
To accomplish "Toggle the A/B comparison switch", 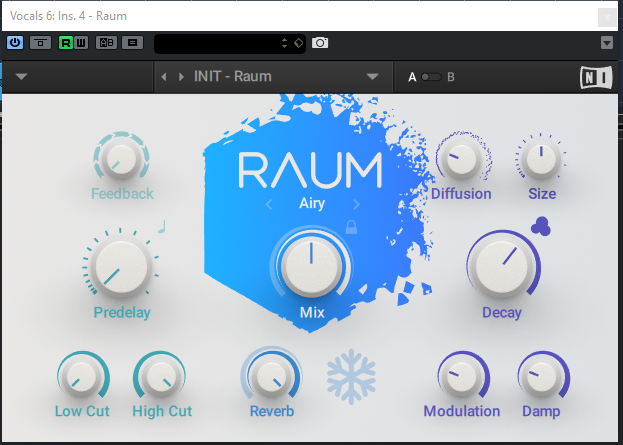I will 431,77.
